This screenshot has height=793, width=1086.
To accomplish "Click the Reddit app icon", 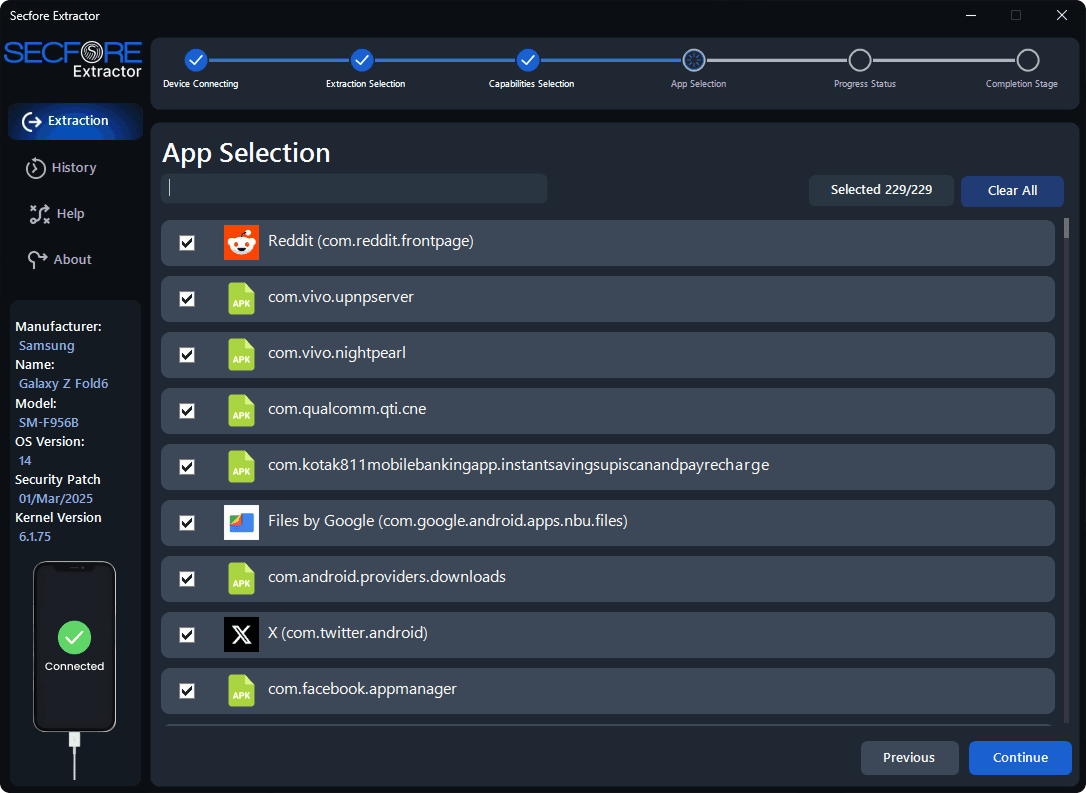I will tap(241, 242).
